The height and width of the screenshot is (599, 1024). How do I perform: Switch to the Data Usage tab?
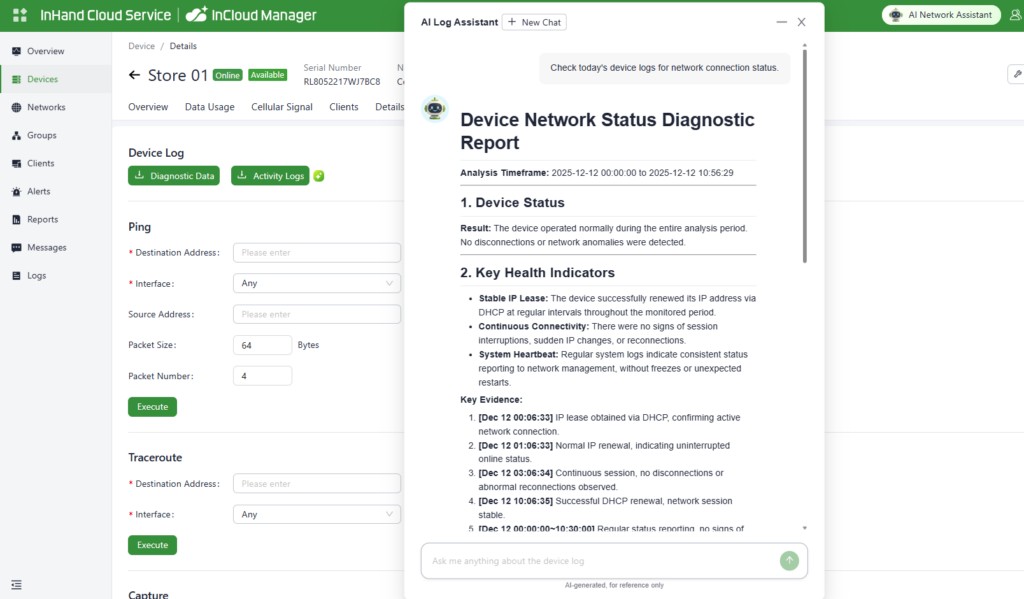click(x=209, y=107)
